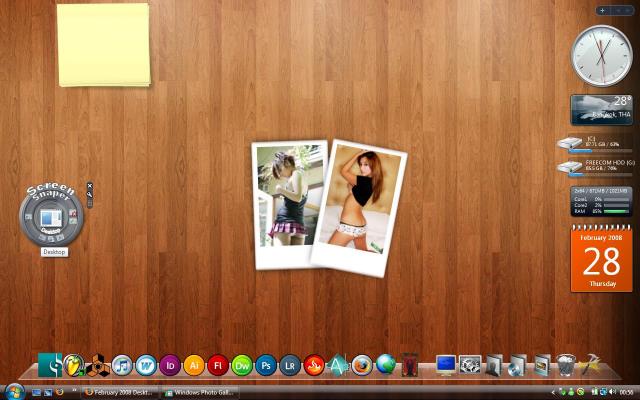The image size is (640, 400).
Task: Click the calendar gadget showing 28
Action: 602,258
